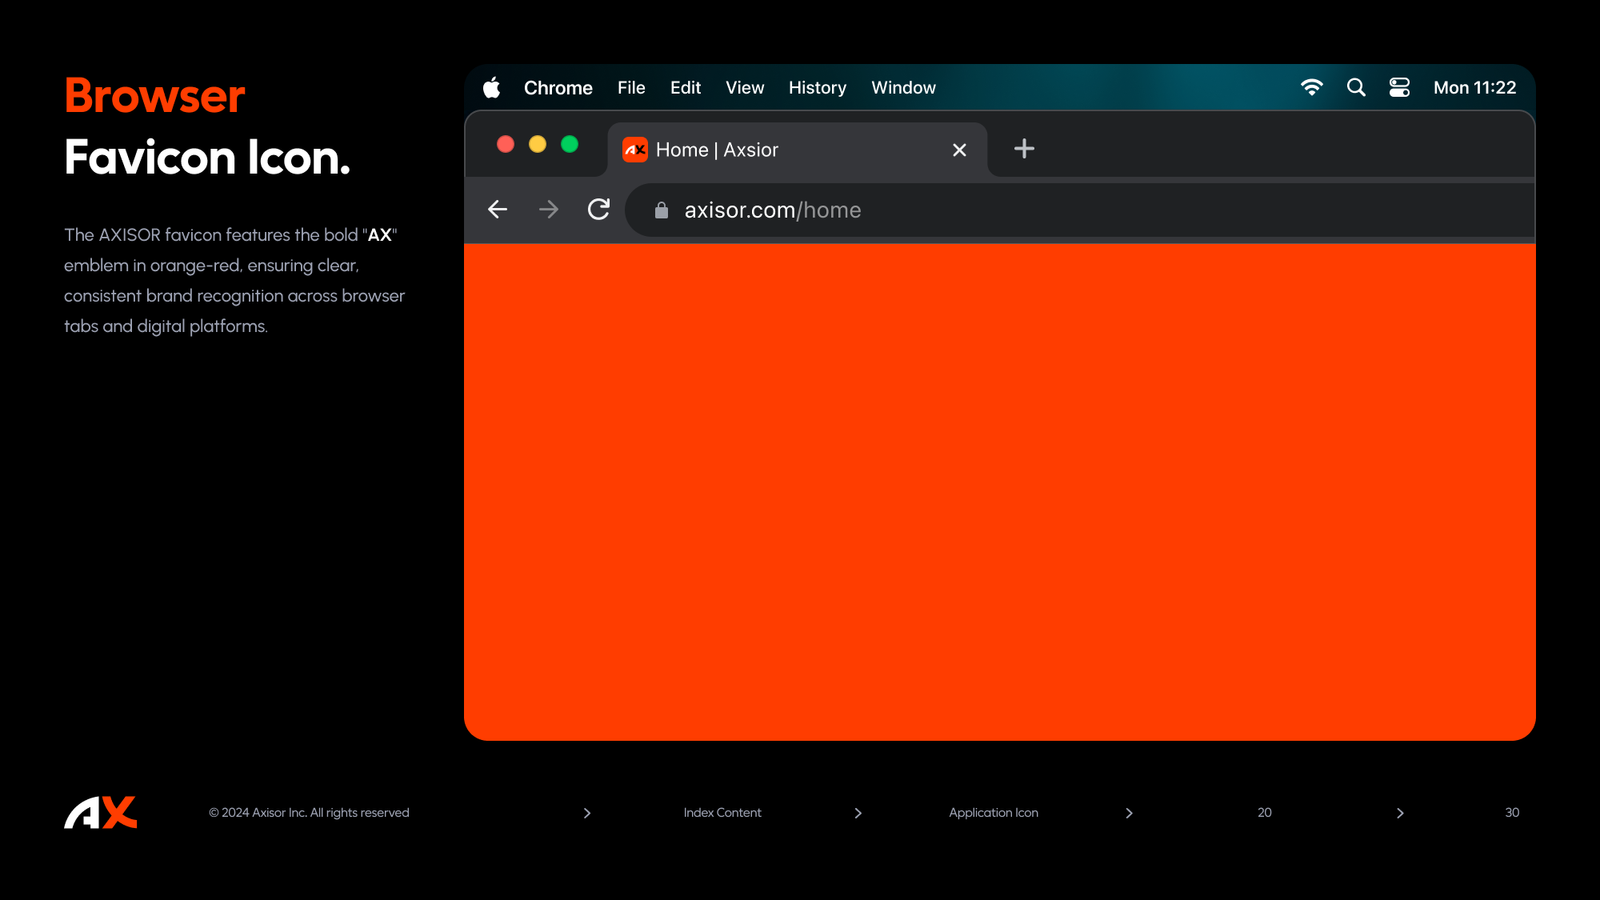Image resolution: width=1600 pixels, height=900 pixels.
Task: Open the History menu
Action: (817, 88)
